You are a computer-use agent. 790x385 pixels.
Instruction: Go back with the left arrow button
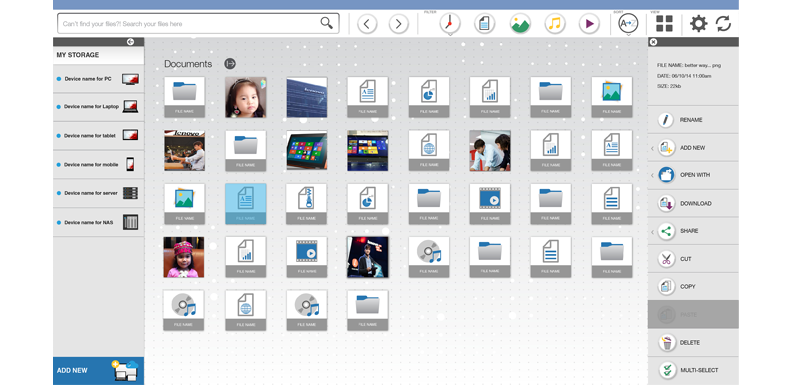(367, 24)
